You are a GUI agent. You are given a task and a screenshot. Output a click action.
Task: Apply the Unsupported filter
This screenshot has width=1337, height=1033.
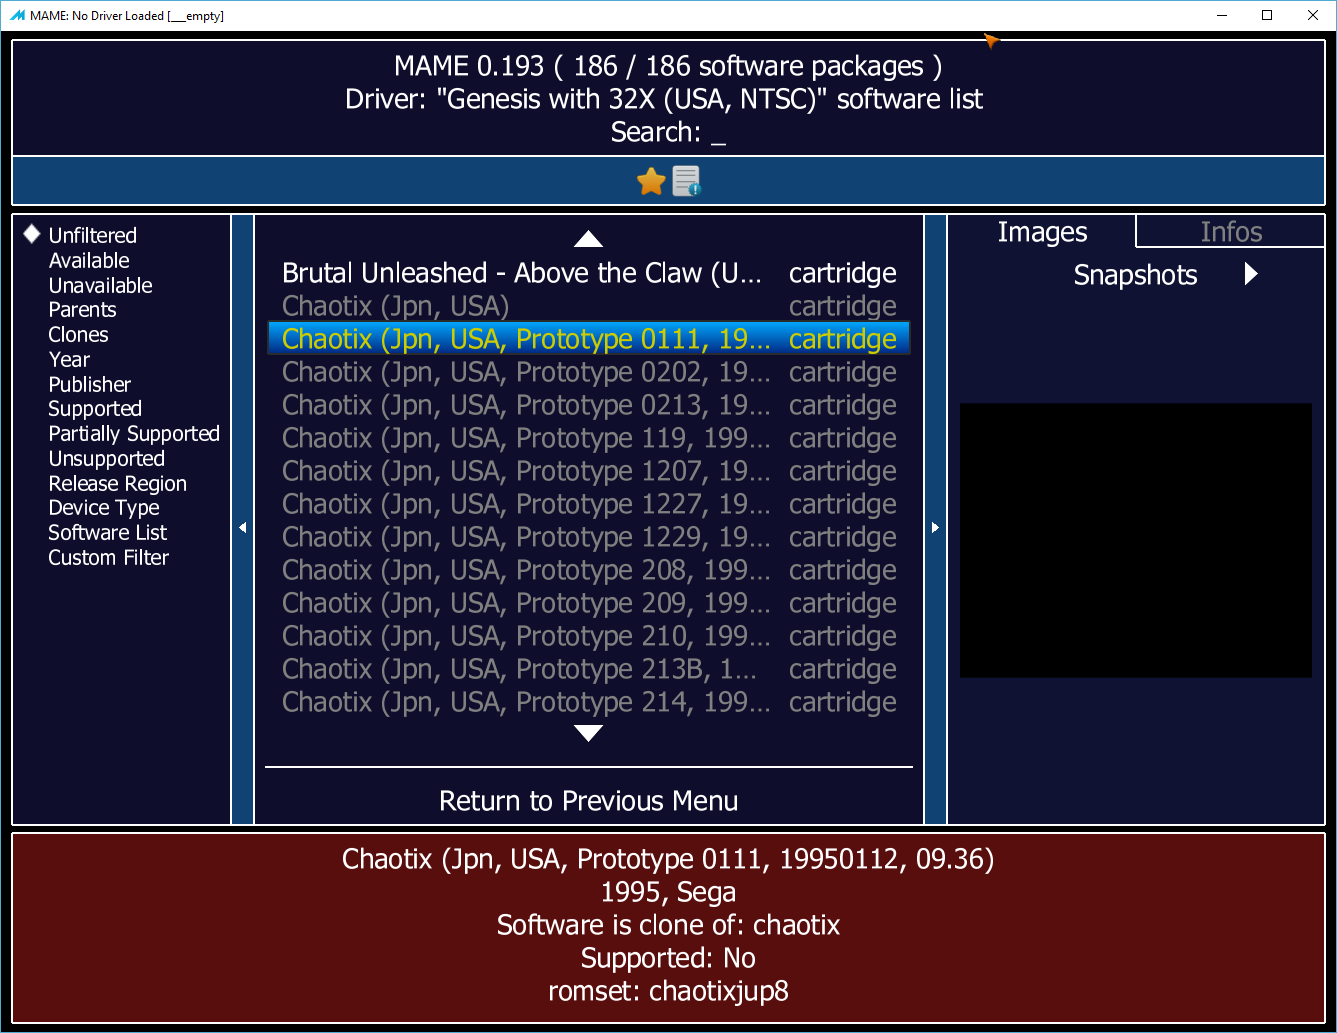point(106,459)
